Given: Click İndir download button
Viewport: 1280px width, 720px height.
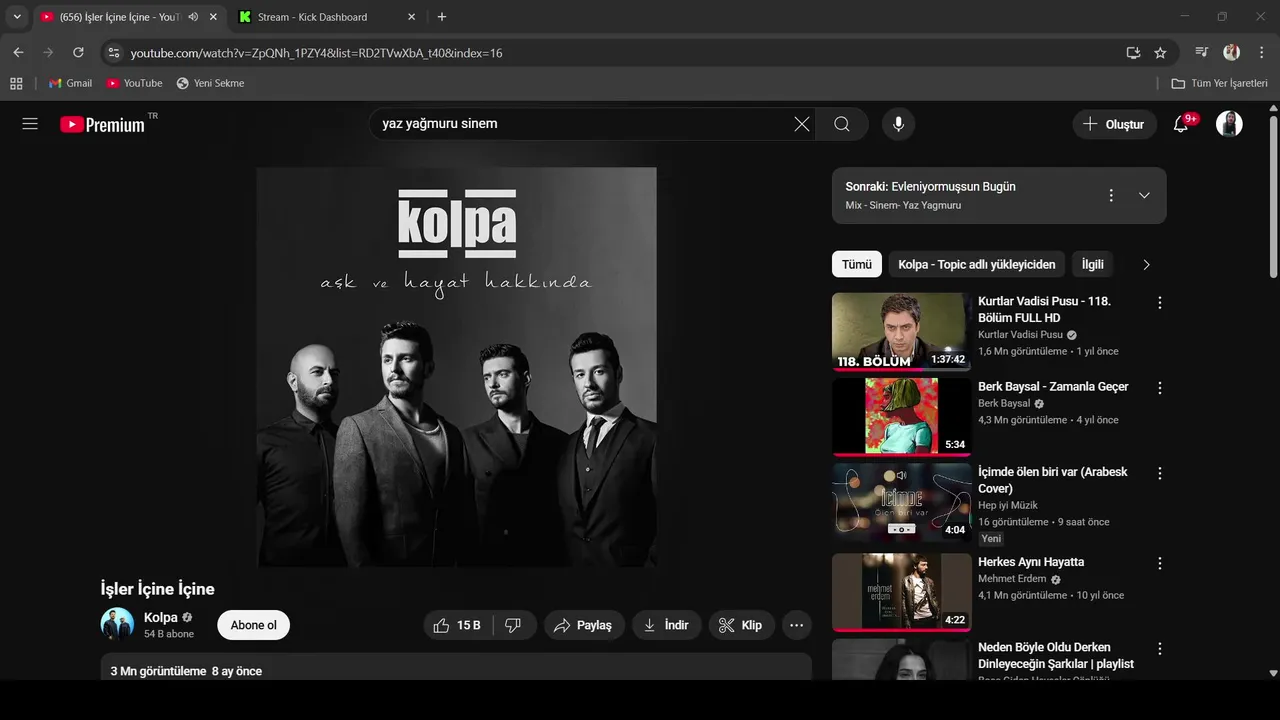Looking at the screenshot, I should tap(666, 625).
